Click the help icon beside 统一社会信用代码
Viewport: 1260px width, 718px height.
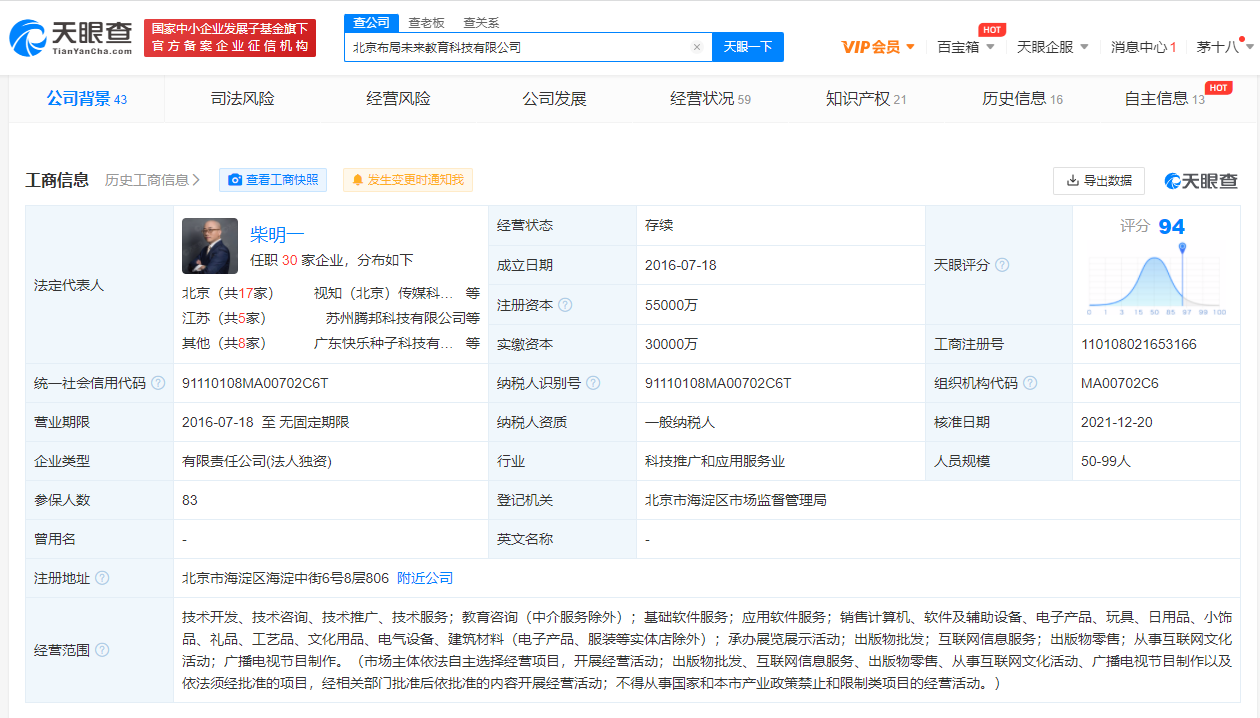pyautogui.click(x=158, y=383)
